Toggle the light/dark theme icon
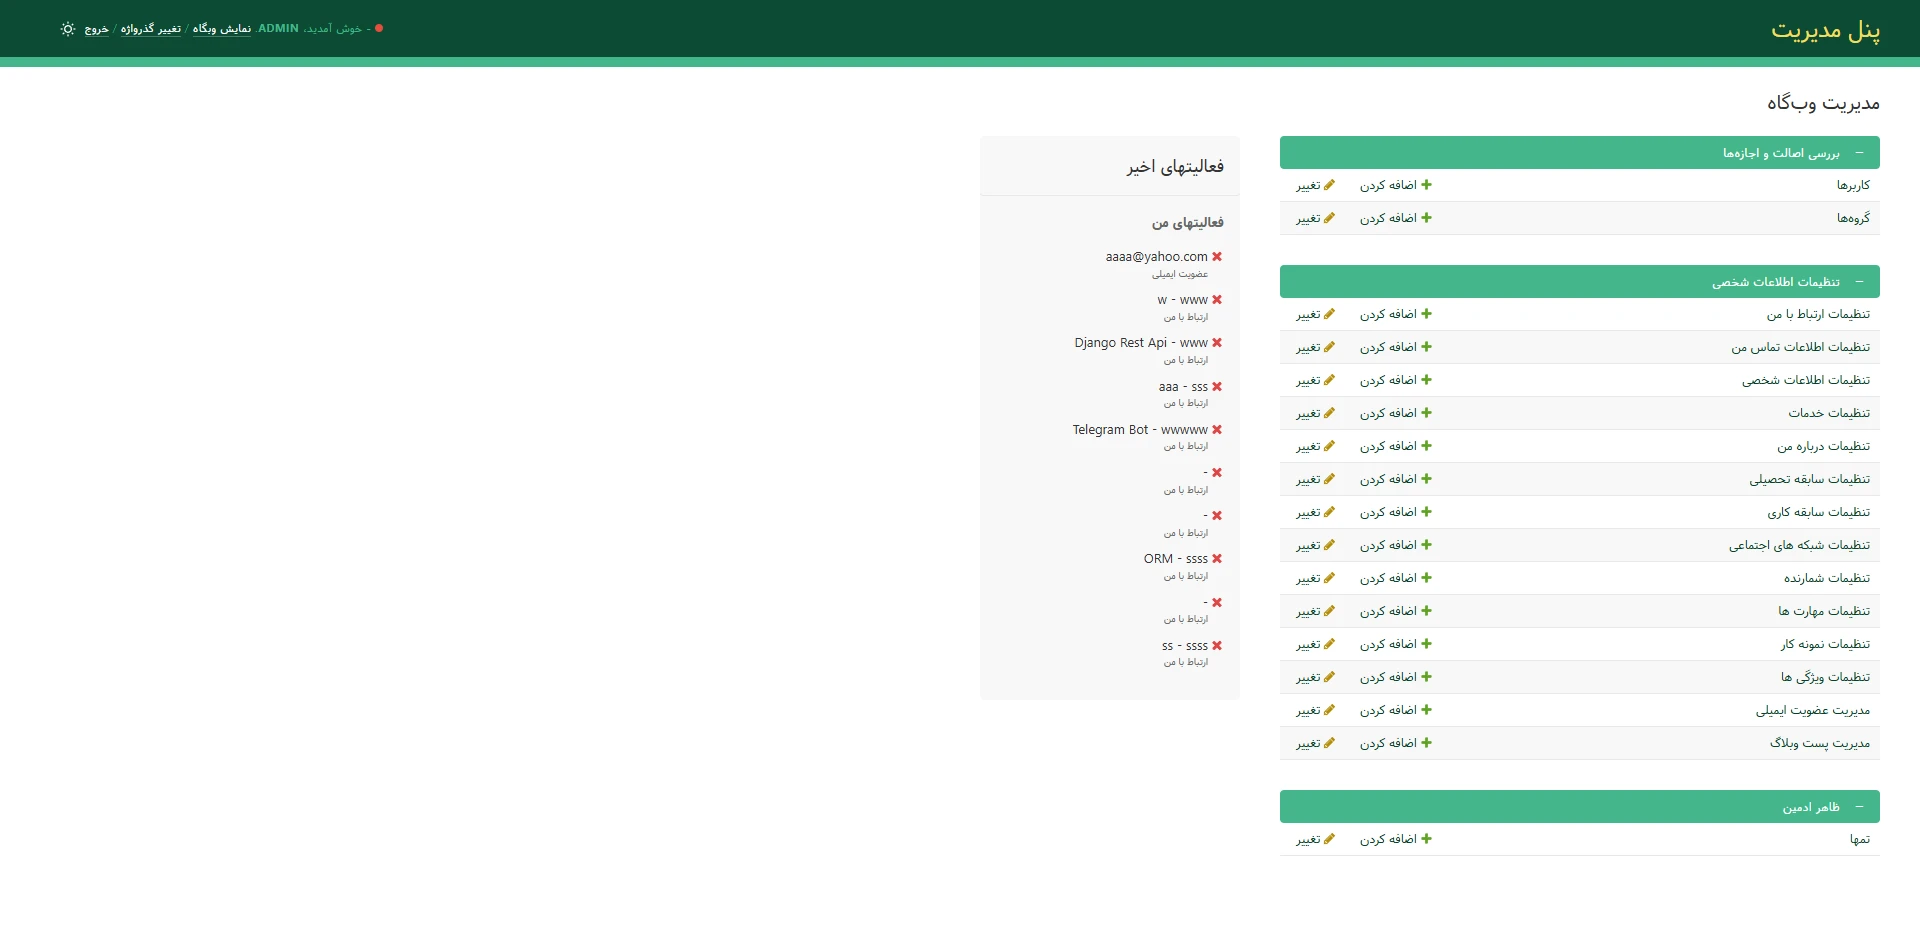Image resolution: width=1920 pixels, height=945 pixels. (68, 29)
